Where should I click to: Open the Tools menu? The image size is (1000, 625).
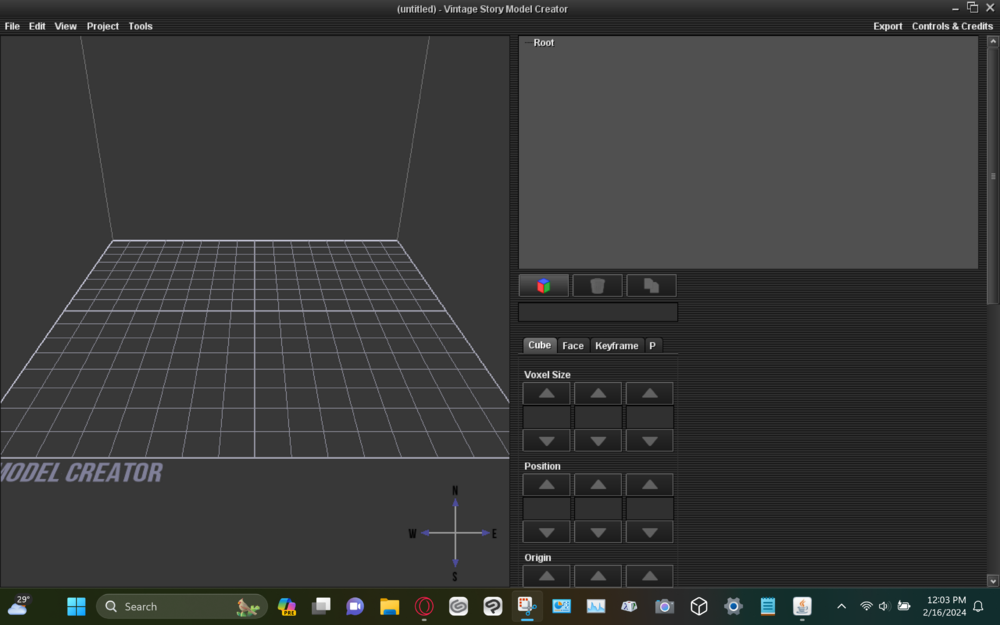[x=140, y=26]
